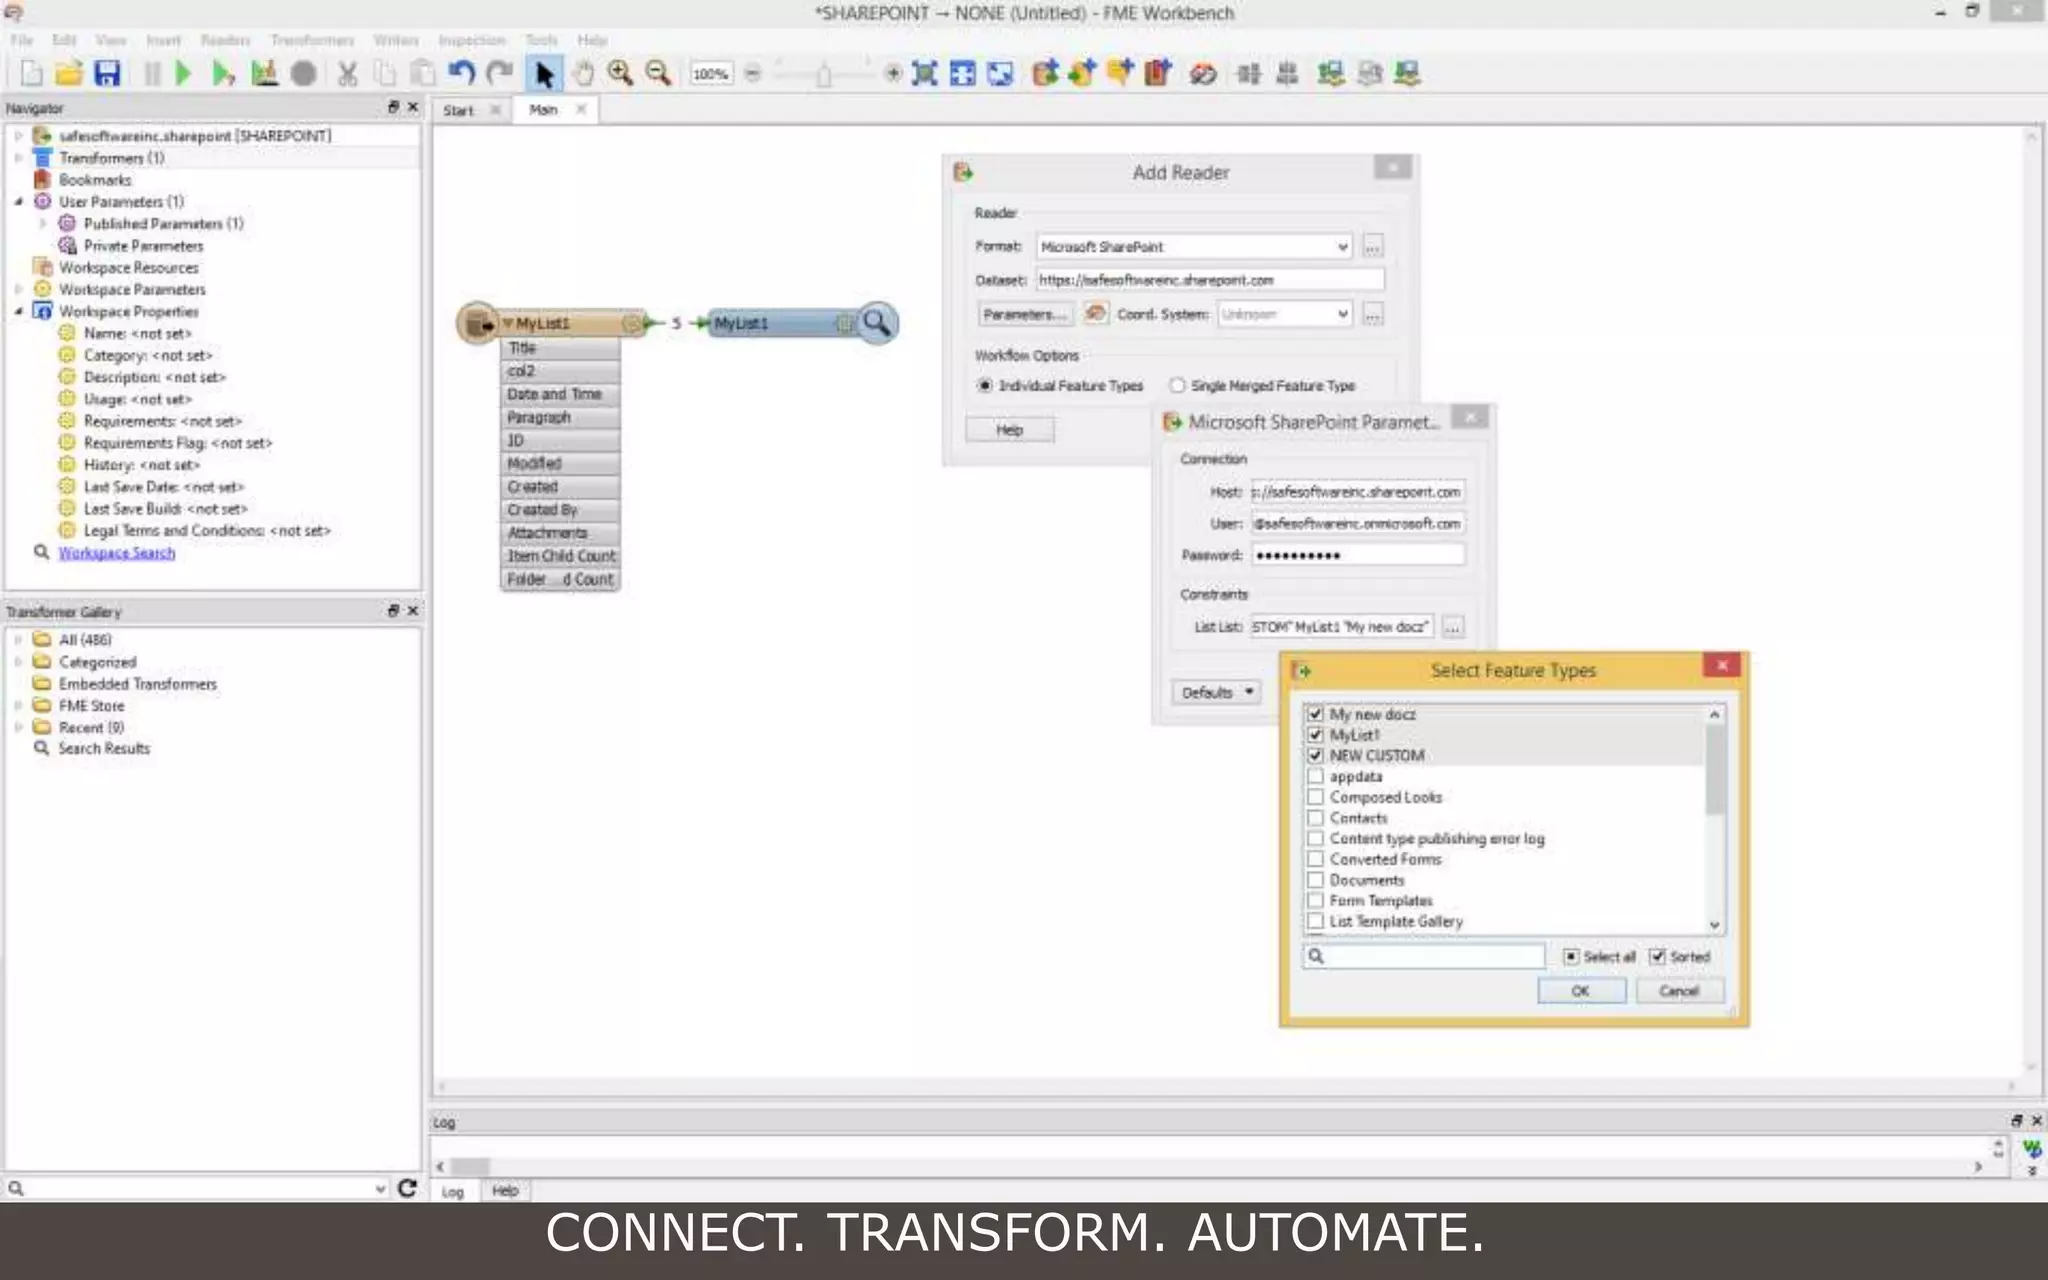Check the Documents feature type
The image size is (2048, 1280).
click(1316, 880)
